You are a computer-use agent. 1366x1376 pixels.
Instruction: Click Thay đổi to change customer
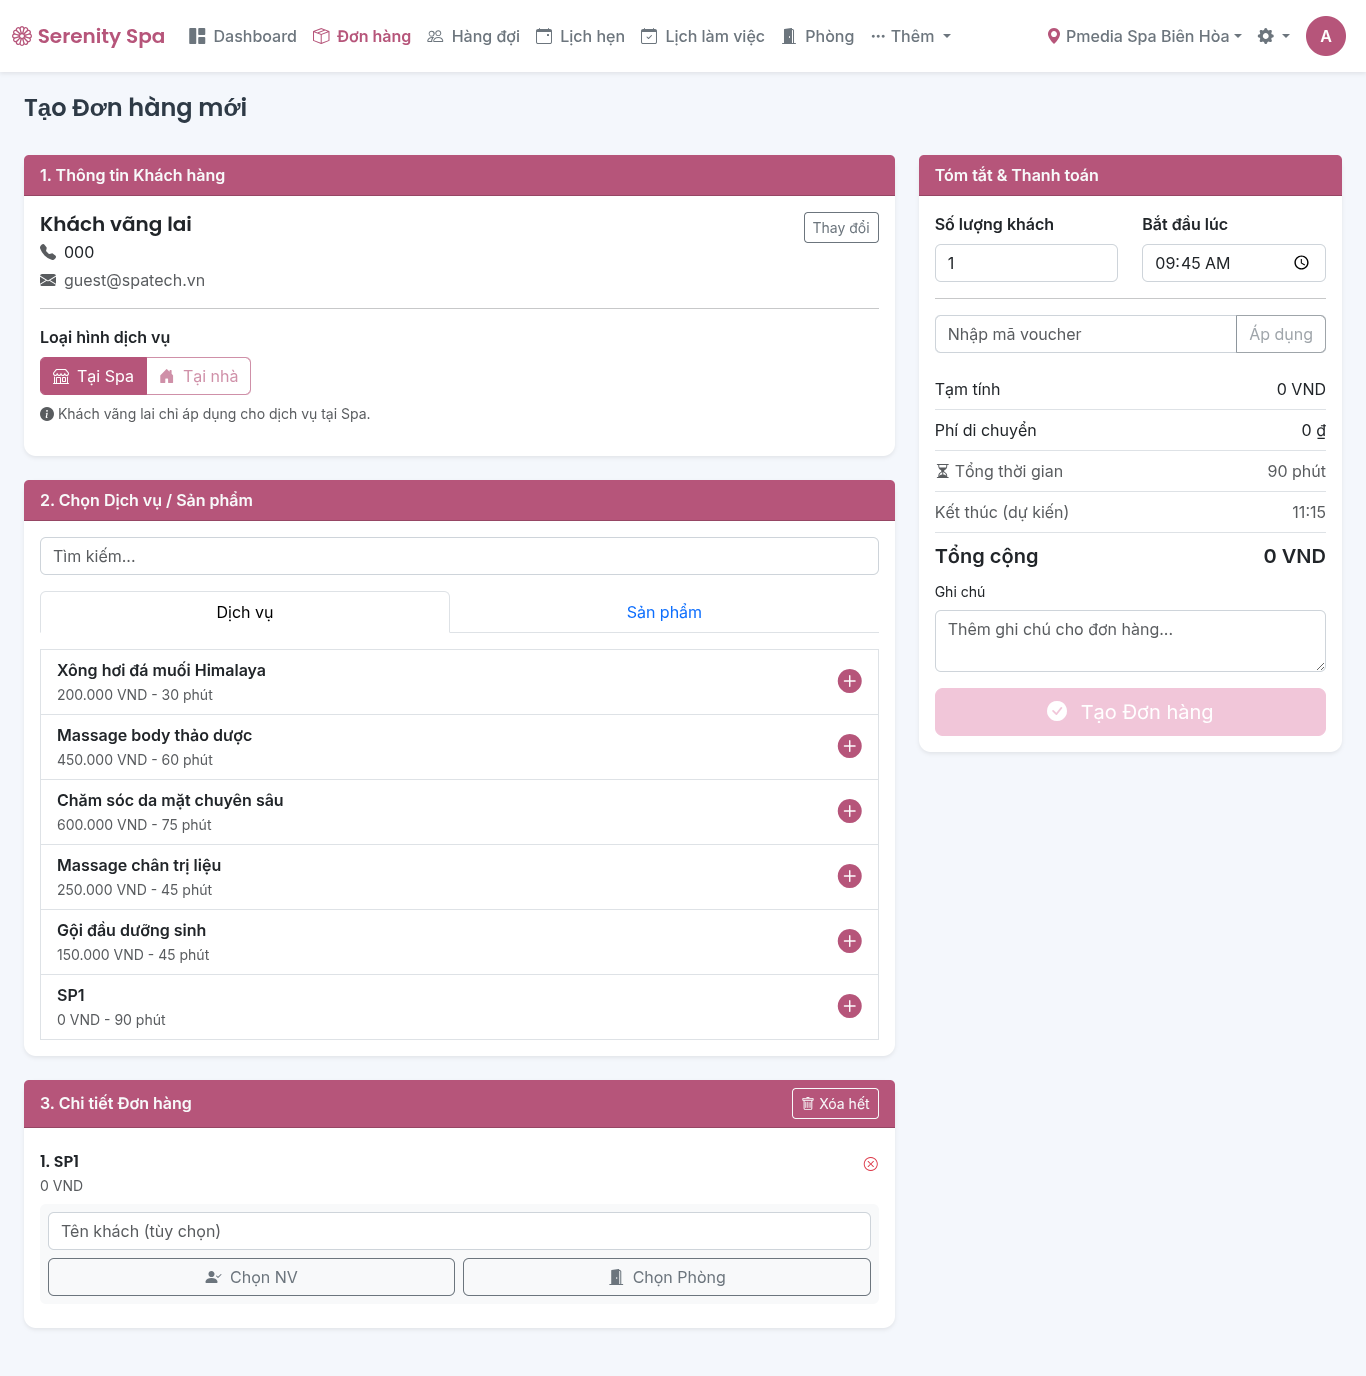pos(840,228)
